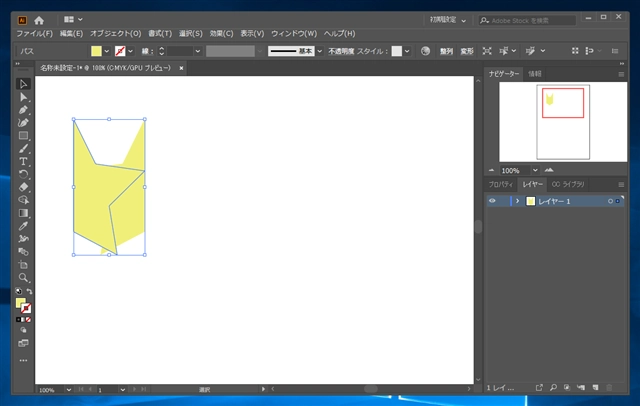Reset to default fill and stroke

click(18, 291)
